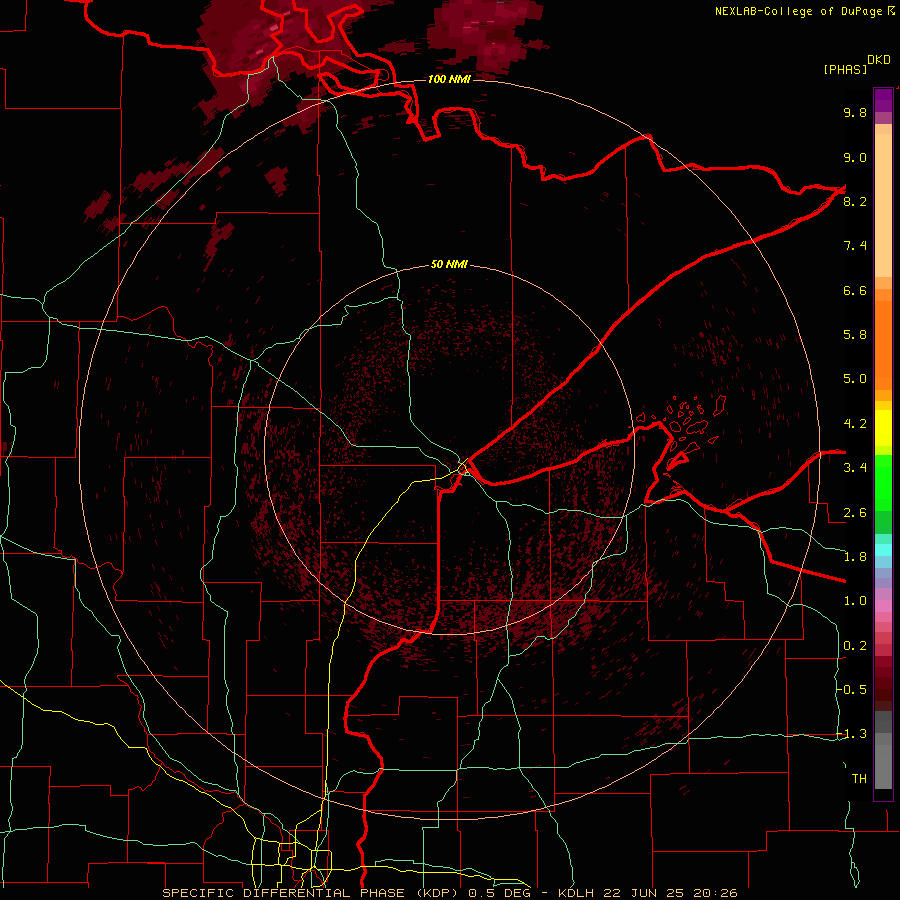Click the 100 NMI range ring label

(449, 79)
